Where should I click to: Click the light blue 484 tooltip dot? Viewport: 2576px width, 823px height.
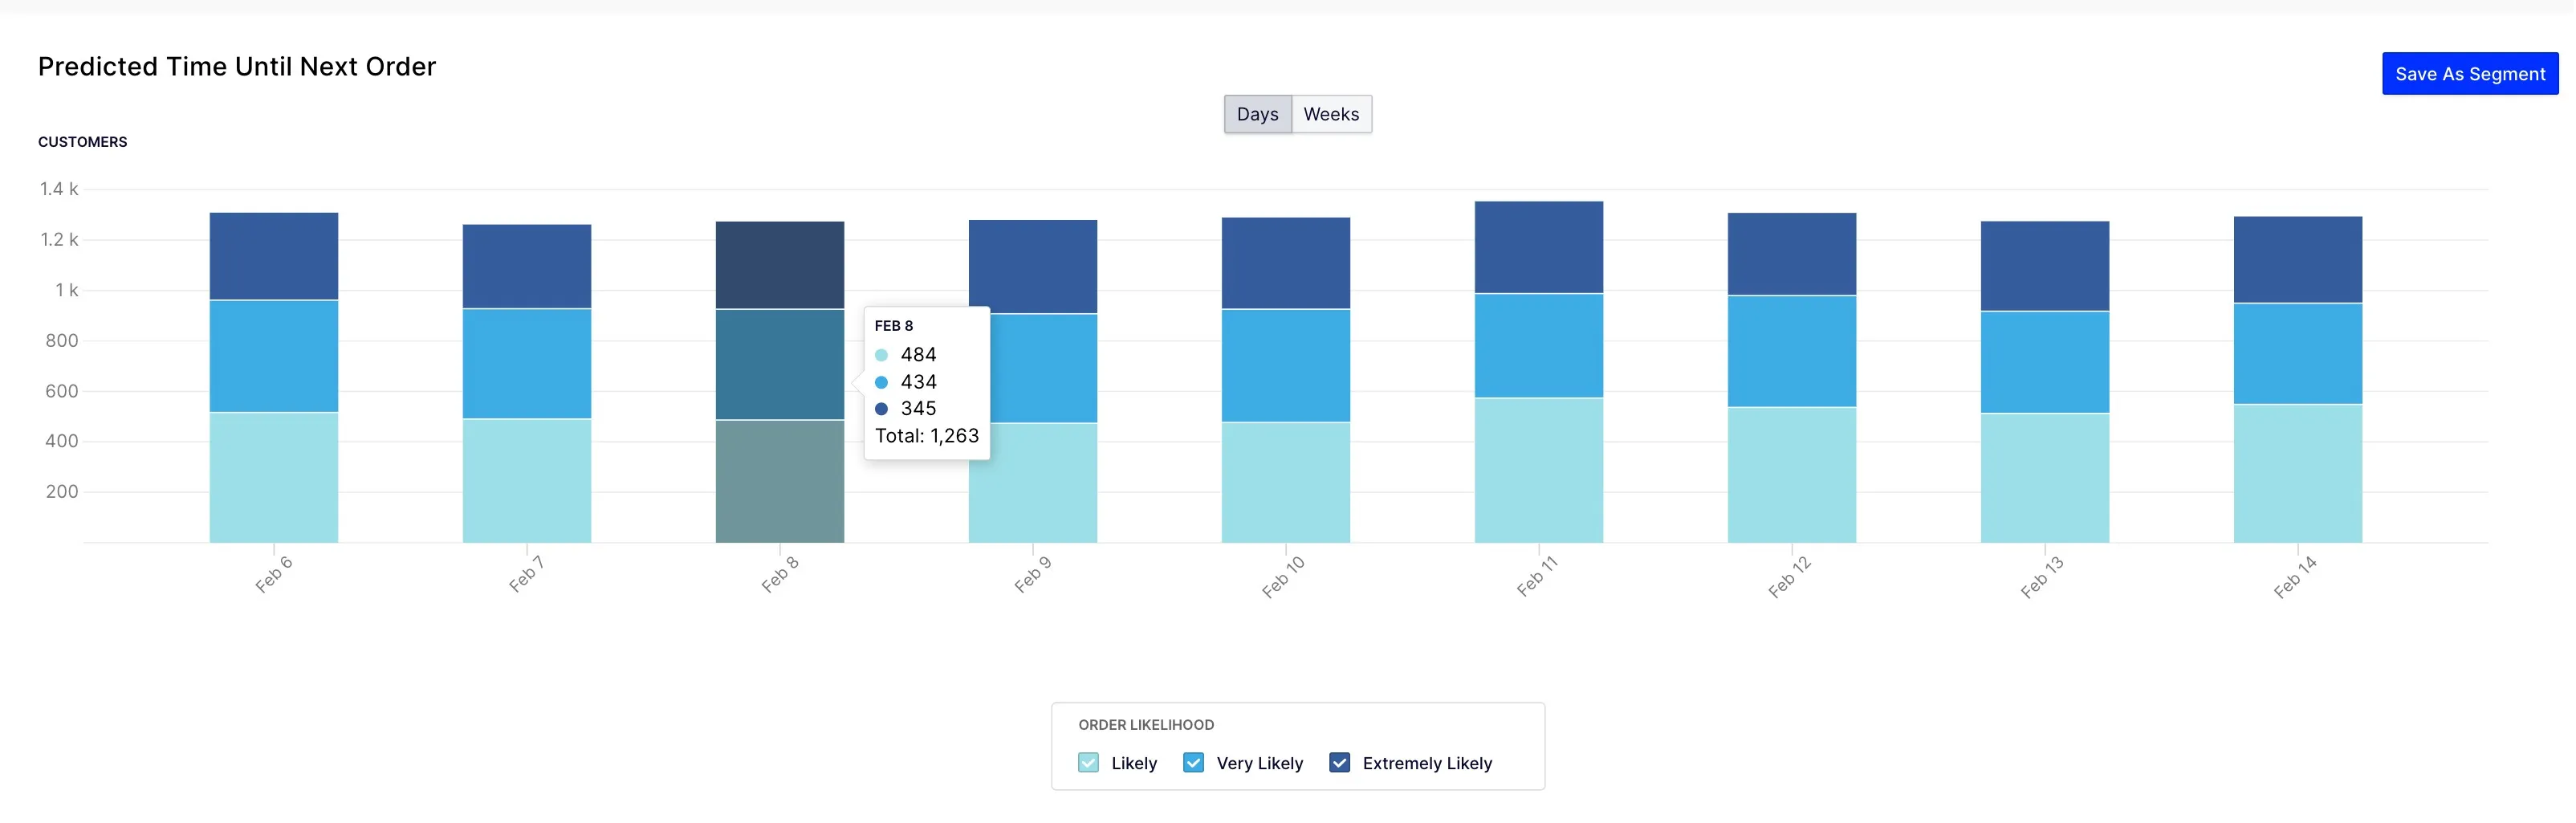[x=881, y=355]
